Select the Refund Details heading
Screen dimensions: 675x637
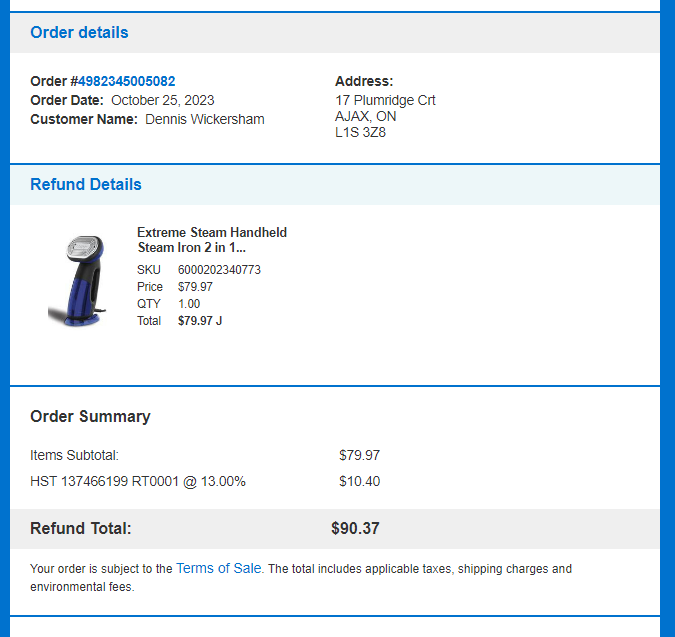[x=86, y=184]
